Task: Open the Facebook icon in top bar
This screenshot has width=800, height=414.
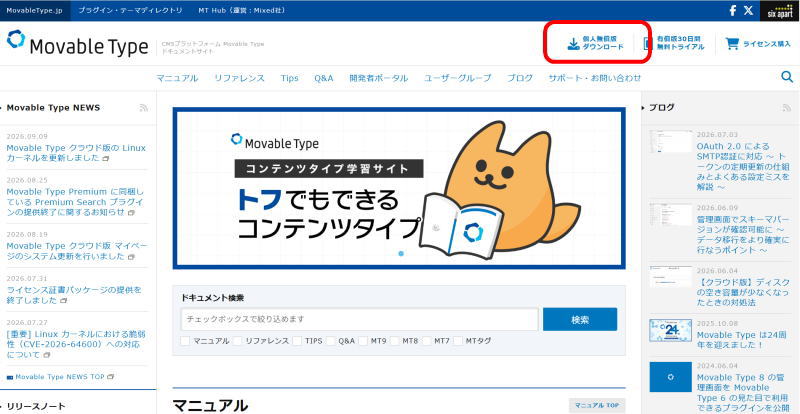Action: point(733,10)
